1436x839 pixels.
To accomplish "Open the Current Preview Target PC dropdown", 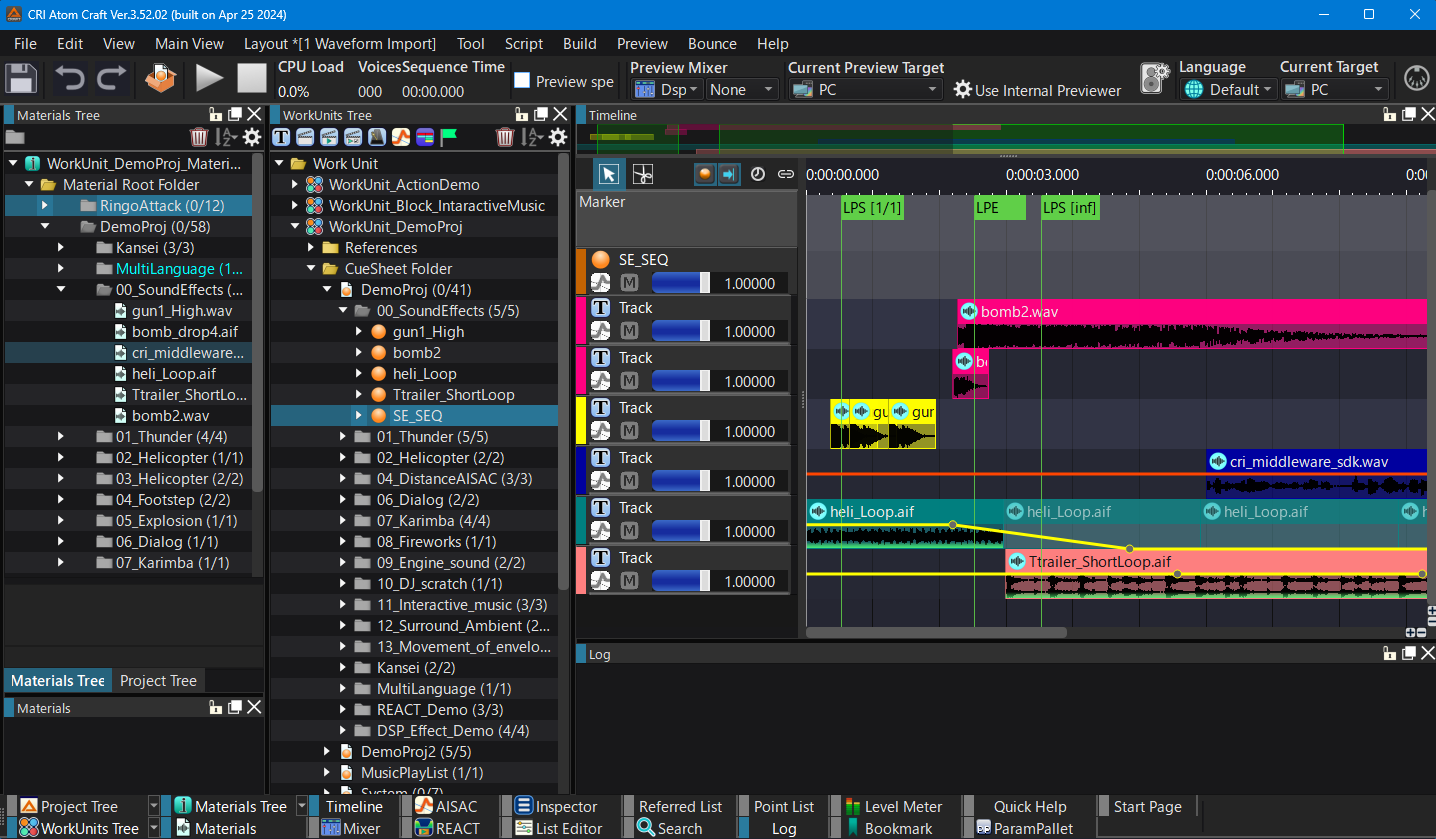I will click(x=865, y=89).
